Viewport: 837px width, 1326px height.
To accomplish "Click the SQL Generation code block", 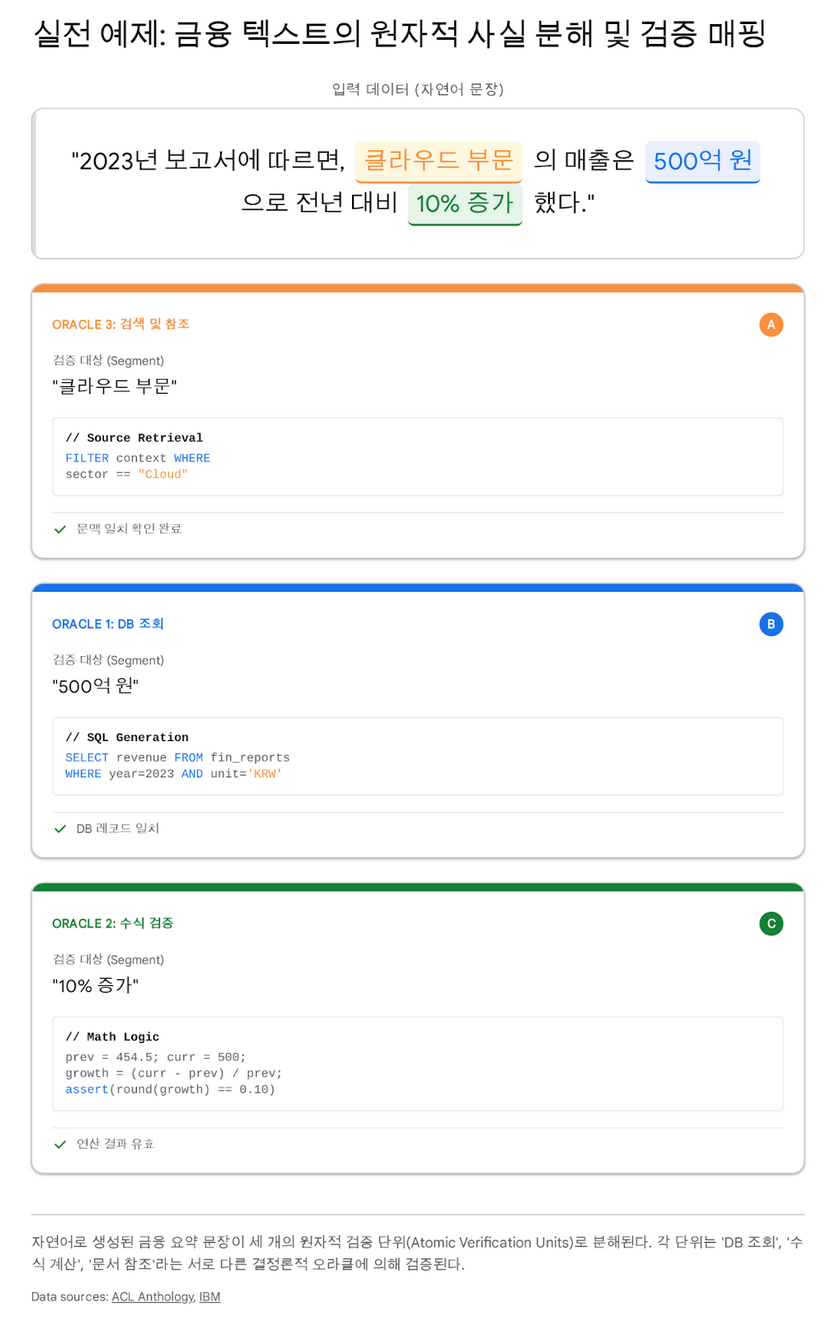I will click(x=417, y=756).
